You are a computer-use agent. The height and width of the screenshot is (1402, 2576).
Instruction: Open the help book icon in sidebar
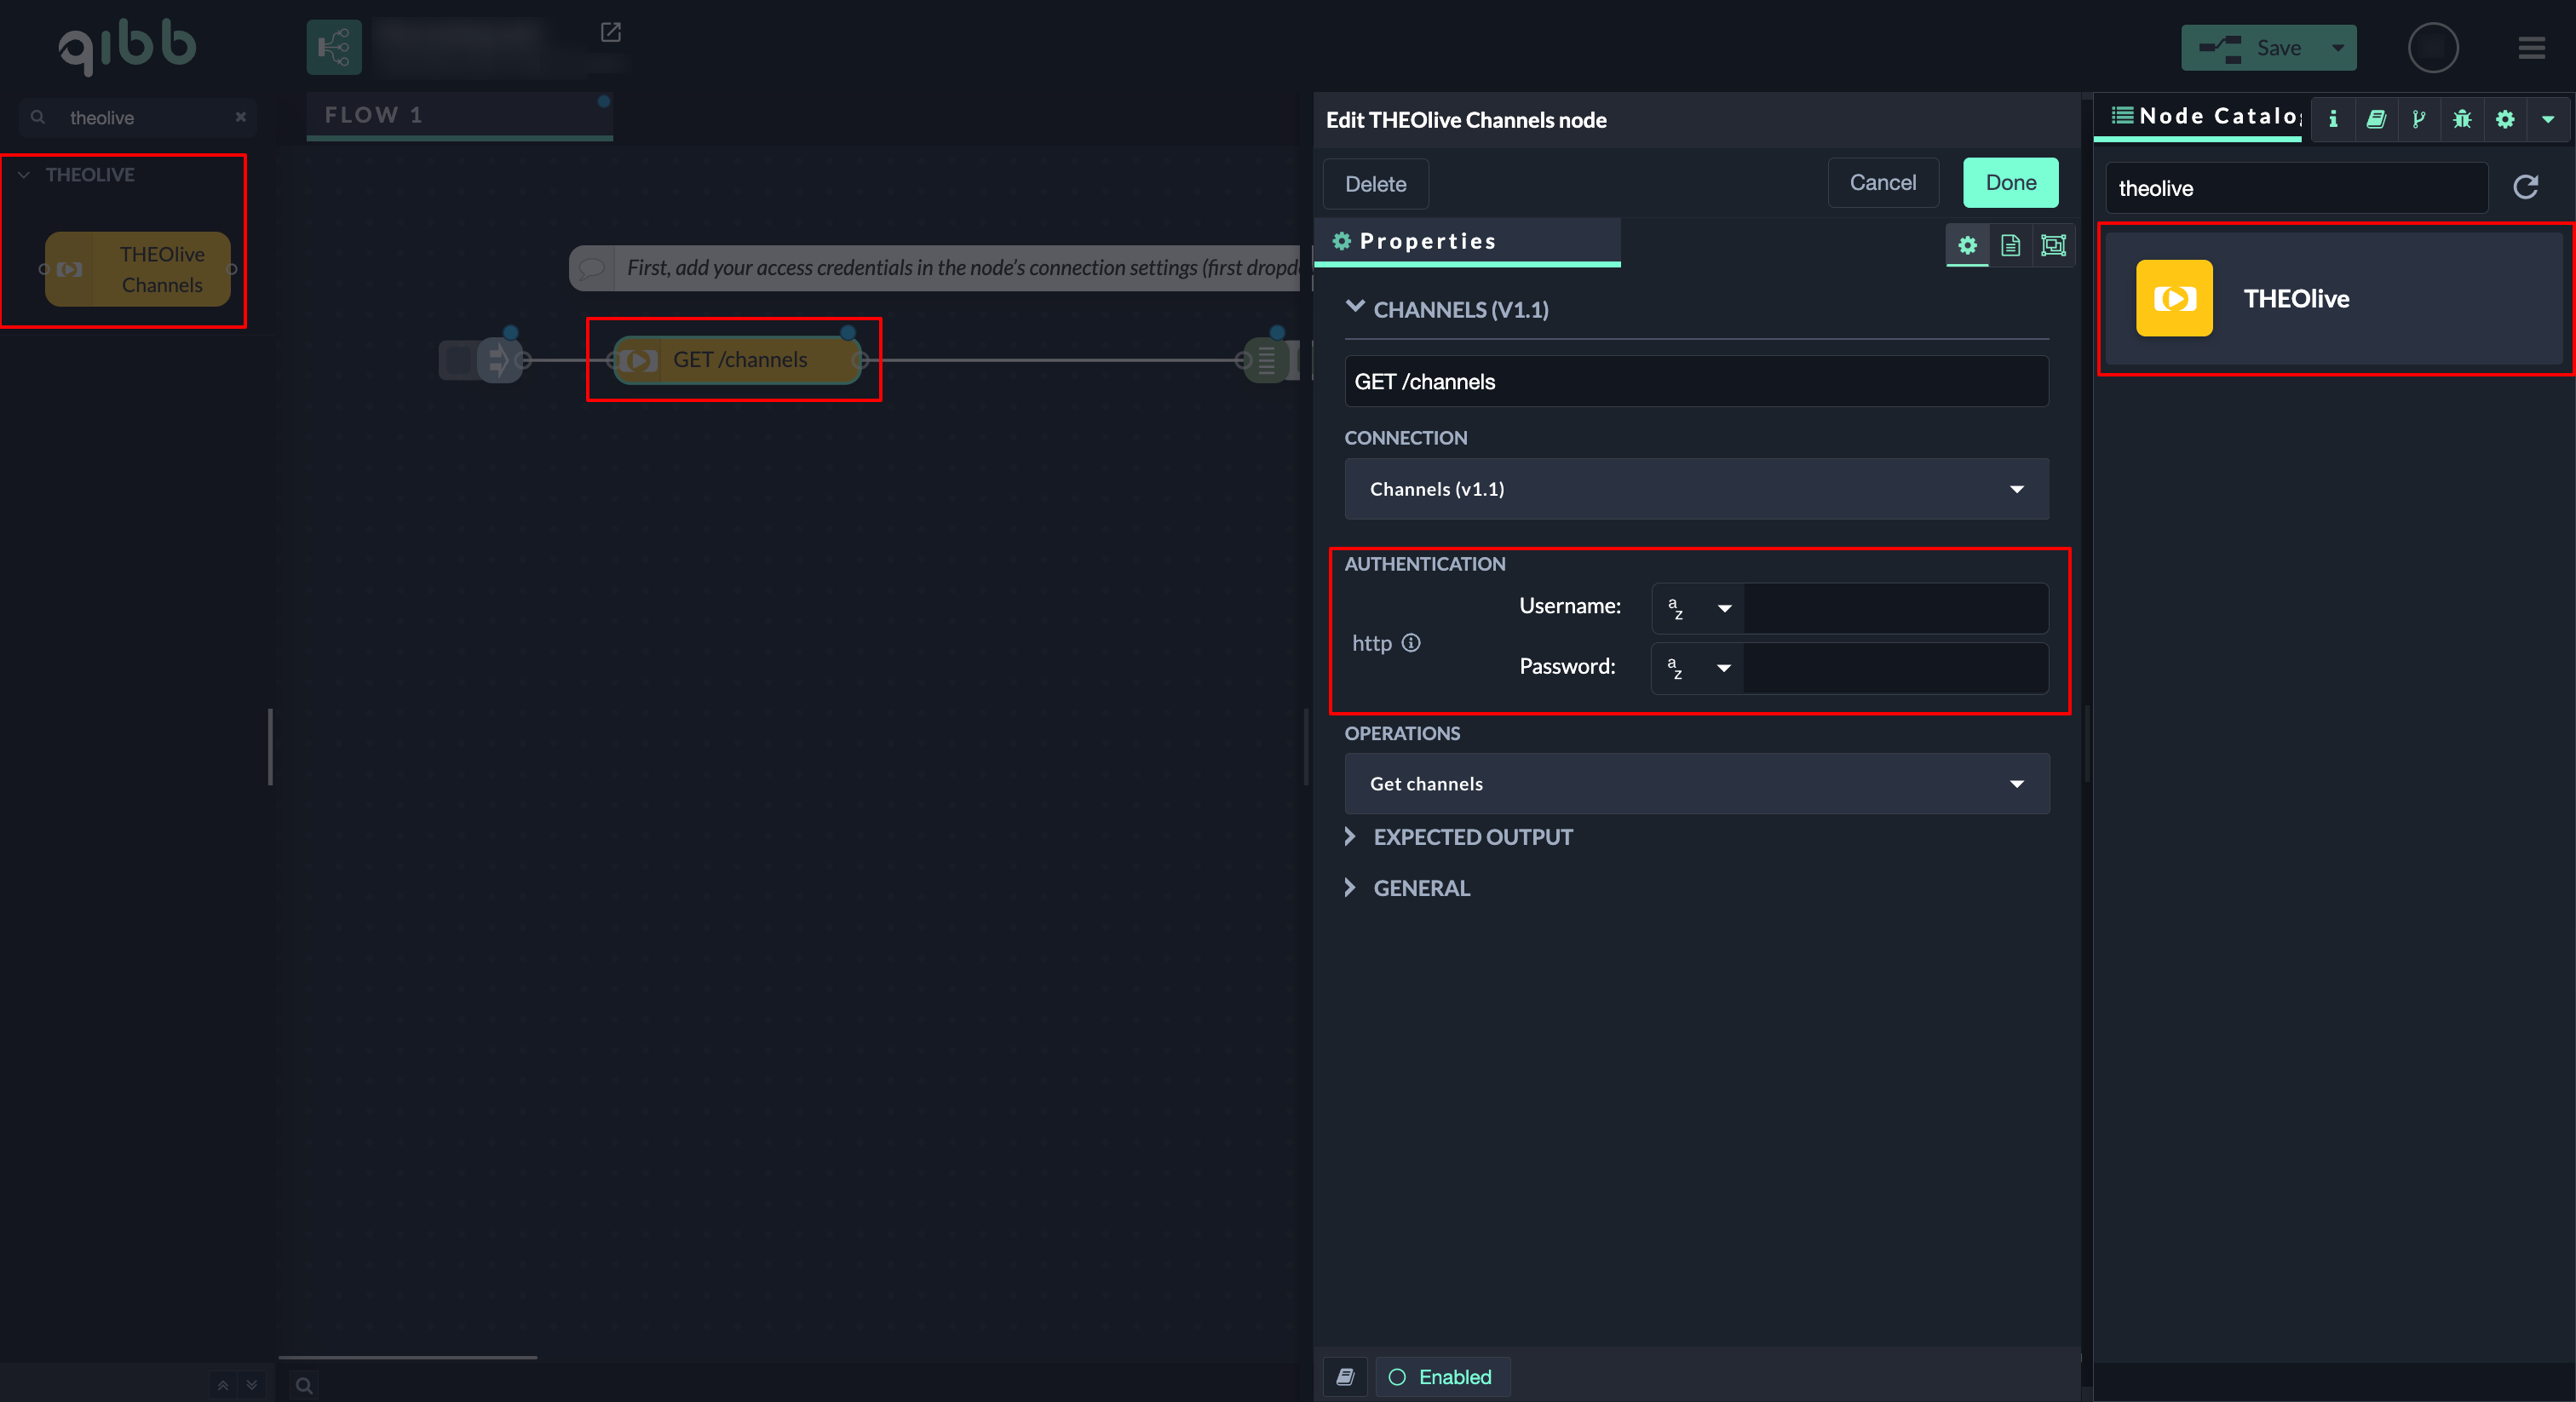(x=2376, y=119)
